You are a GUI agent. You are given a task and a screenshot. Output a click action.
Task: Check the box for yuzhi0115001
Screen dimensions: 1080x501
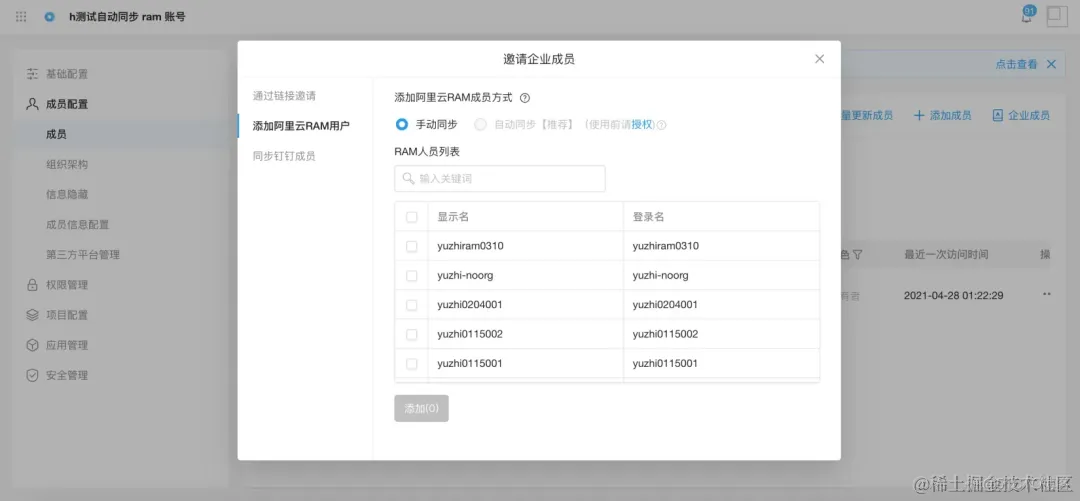coord(411,363)
